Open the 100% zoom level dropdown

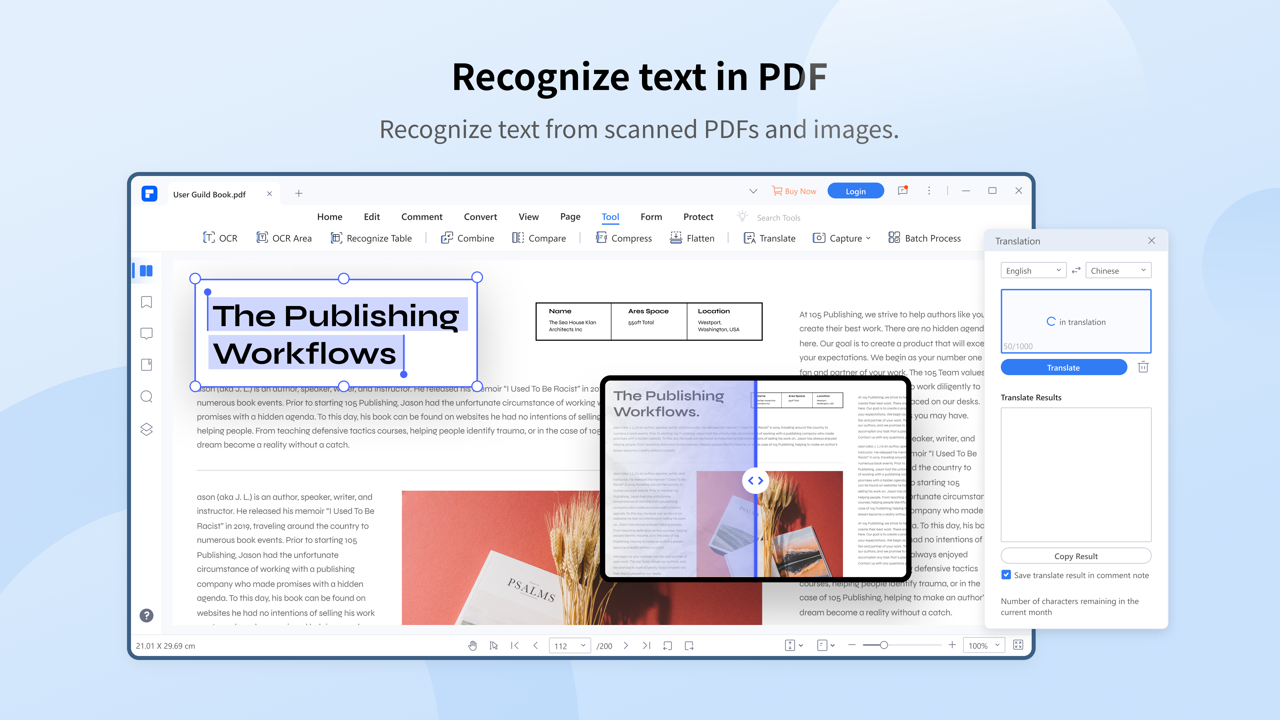point(984,646)
